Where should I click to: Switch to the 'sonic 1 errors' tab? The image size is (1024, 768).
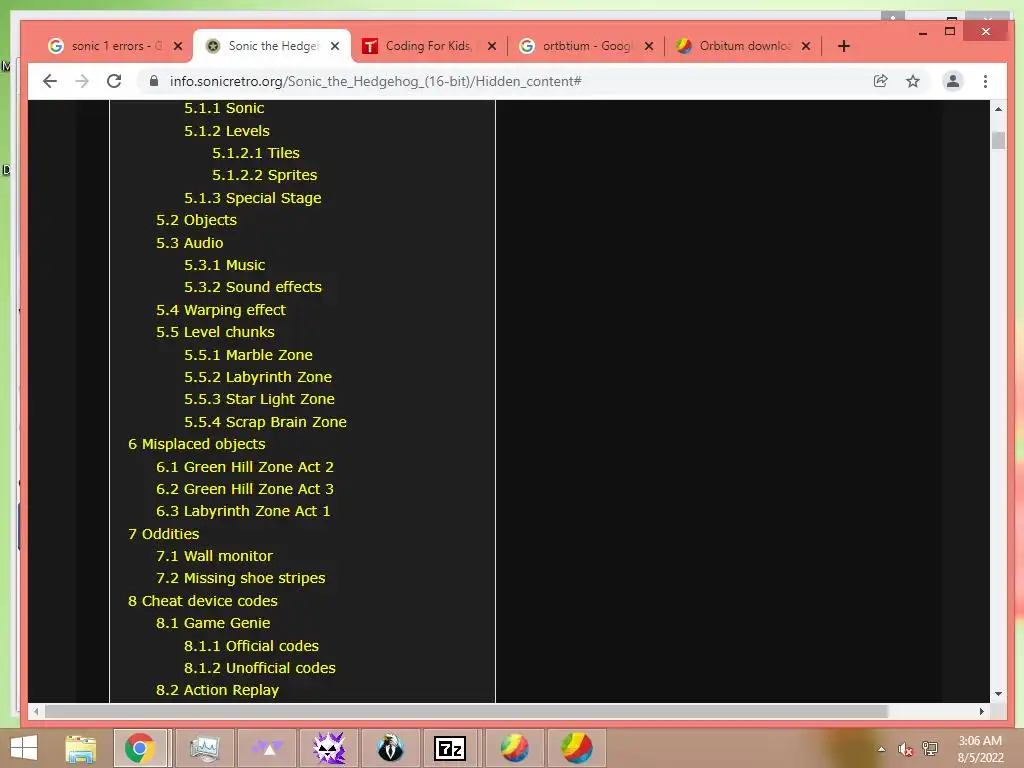pyautogui.click(x=114, y=46)
